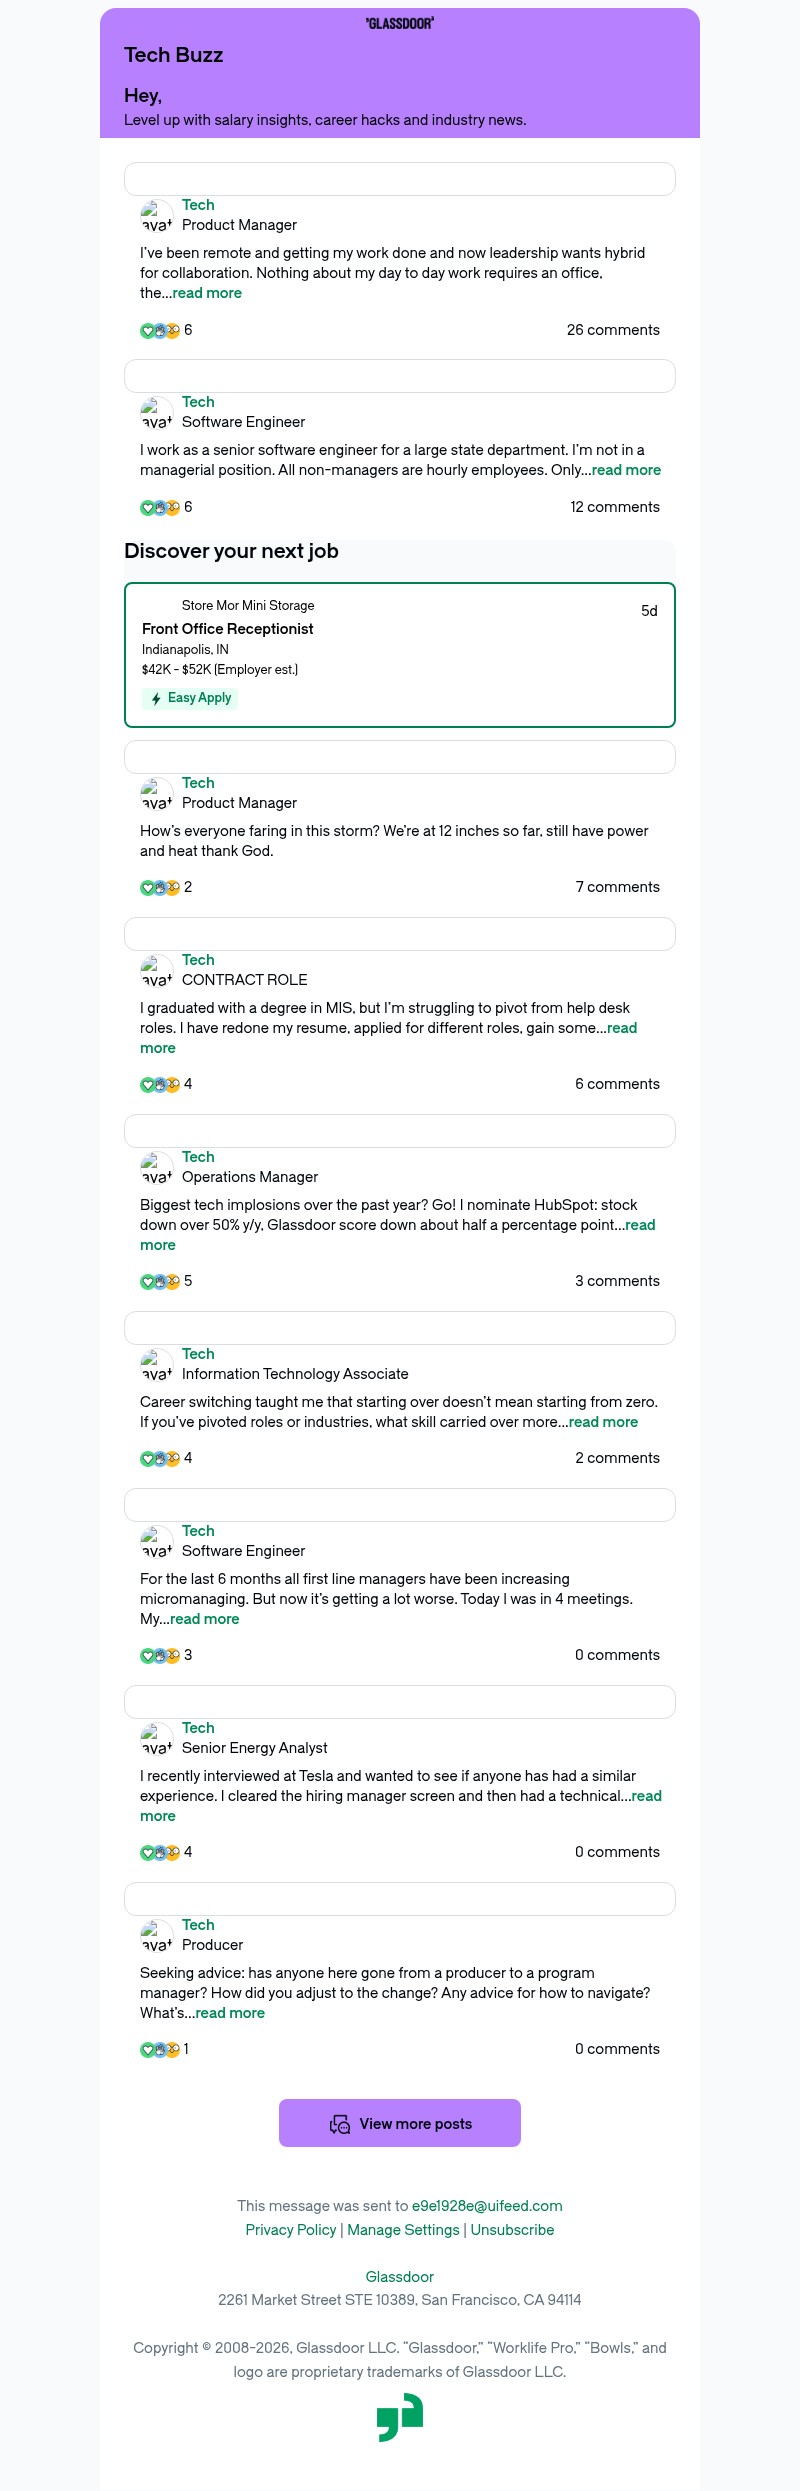
Task: Click the reaction icons under the storm post
Action: [x=160, y=886]
